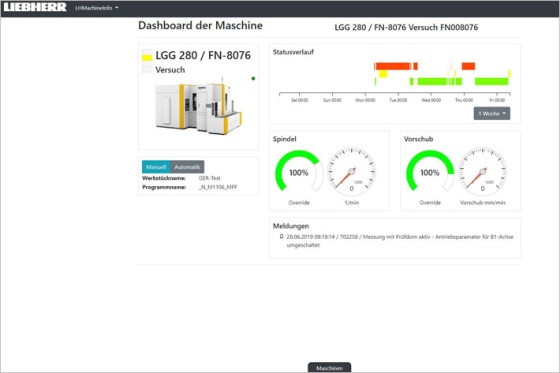Viewport: 560px width, 373px height.
Task: Click the long red bar in Statusverlauf
Action: pos(393,66)
